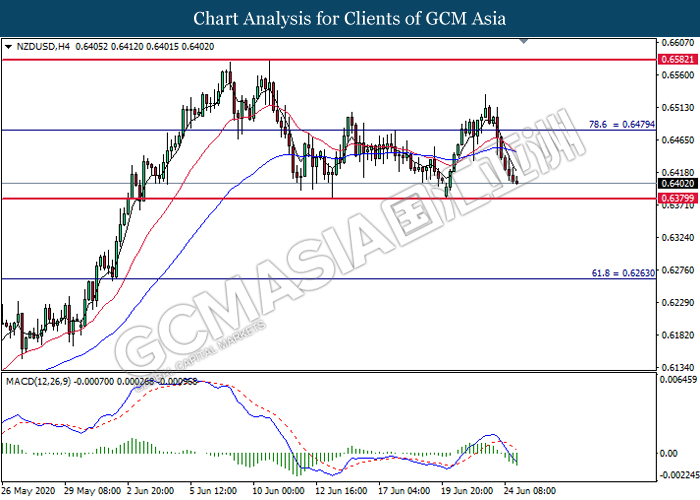Viewport: 700px width, 500px height.
Task: Click the 24 Jun 08:00 time label
Action: point(530,491)
